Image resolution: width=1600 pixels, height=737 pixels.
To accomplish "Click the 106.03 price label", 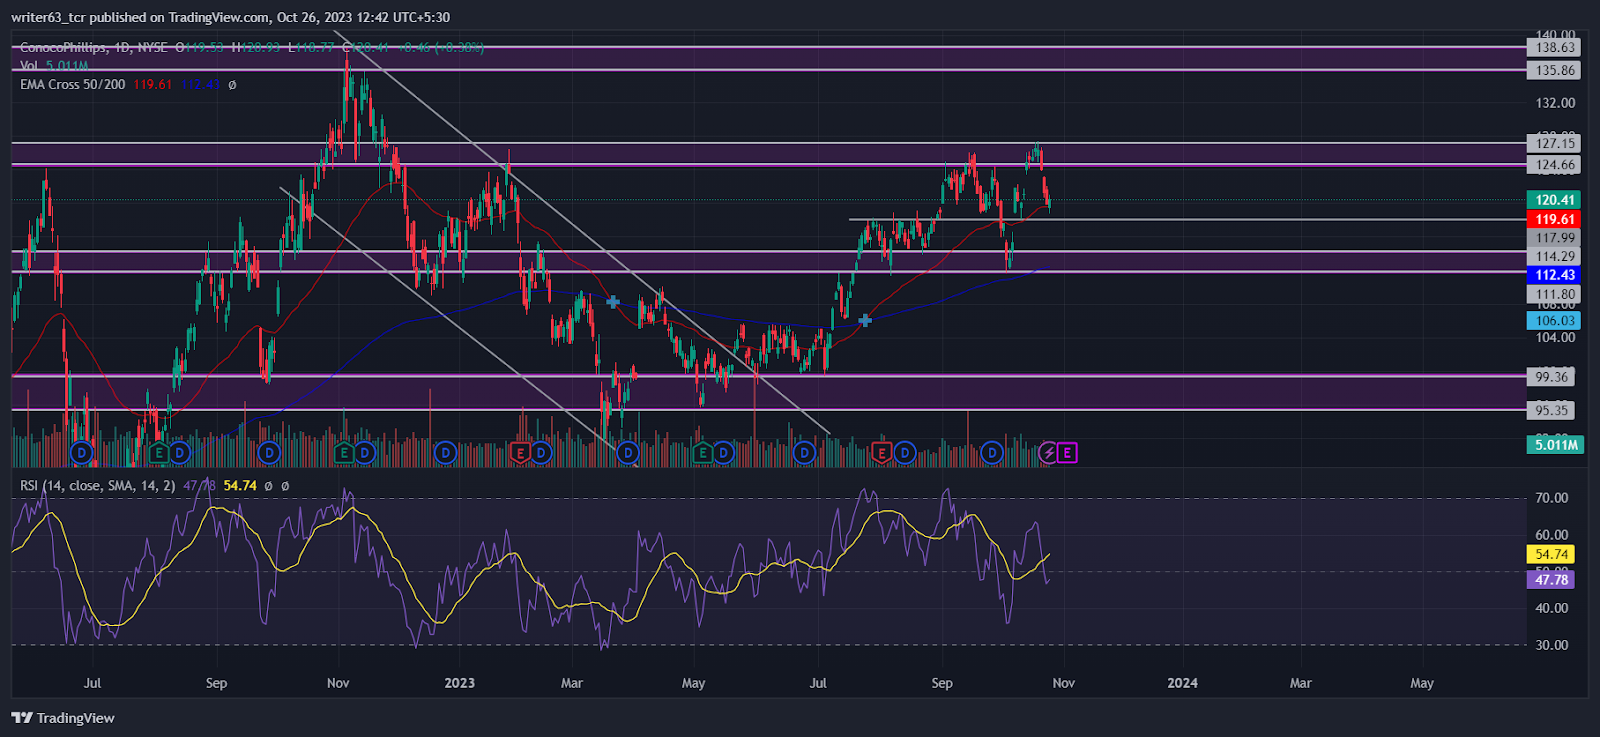I will click(x=1555, y=321).
